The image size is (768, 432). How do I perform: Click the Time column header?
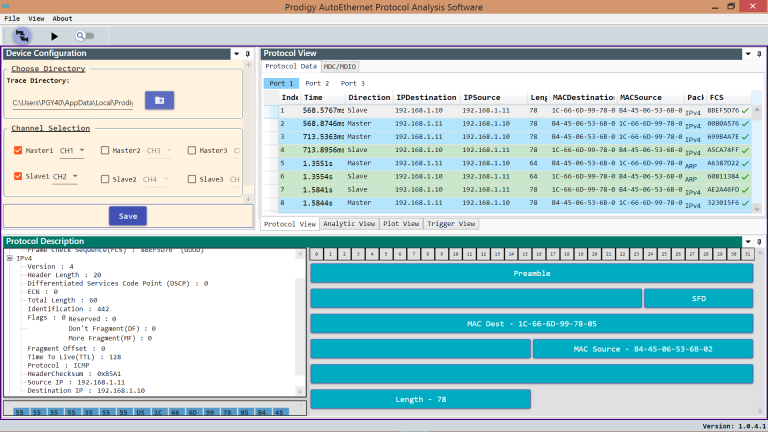[x=322, y=97]
